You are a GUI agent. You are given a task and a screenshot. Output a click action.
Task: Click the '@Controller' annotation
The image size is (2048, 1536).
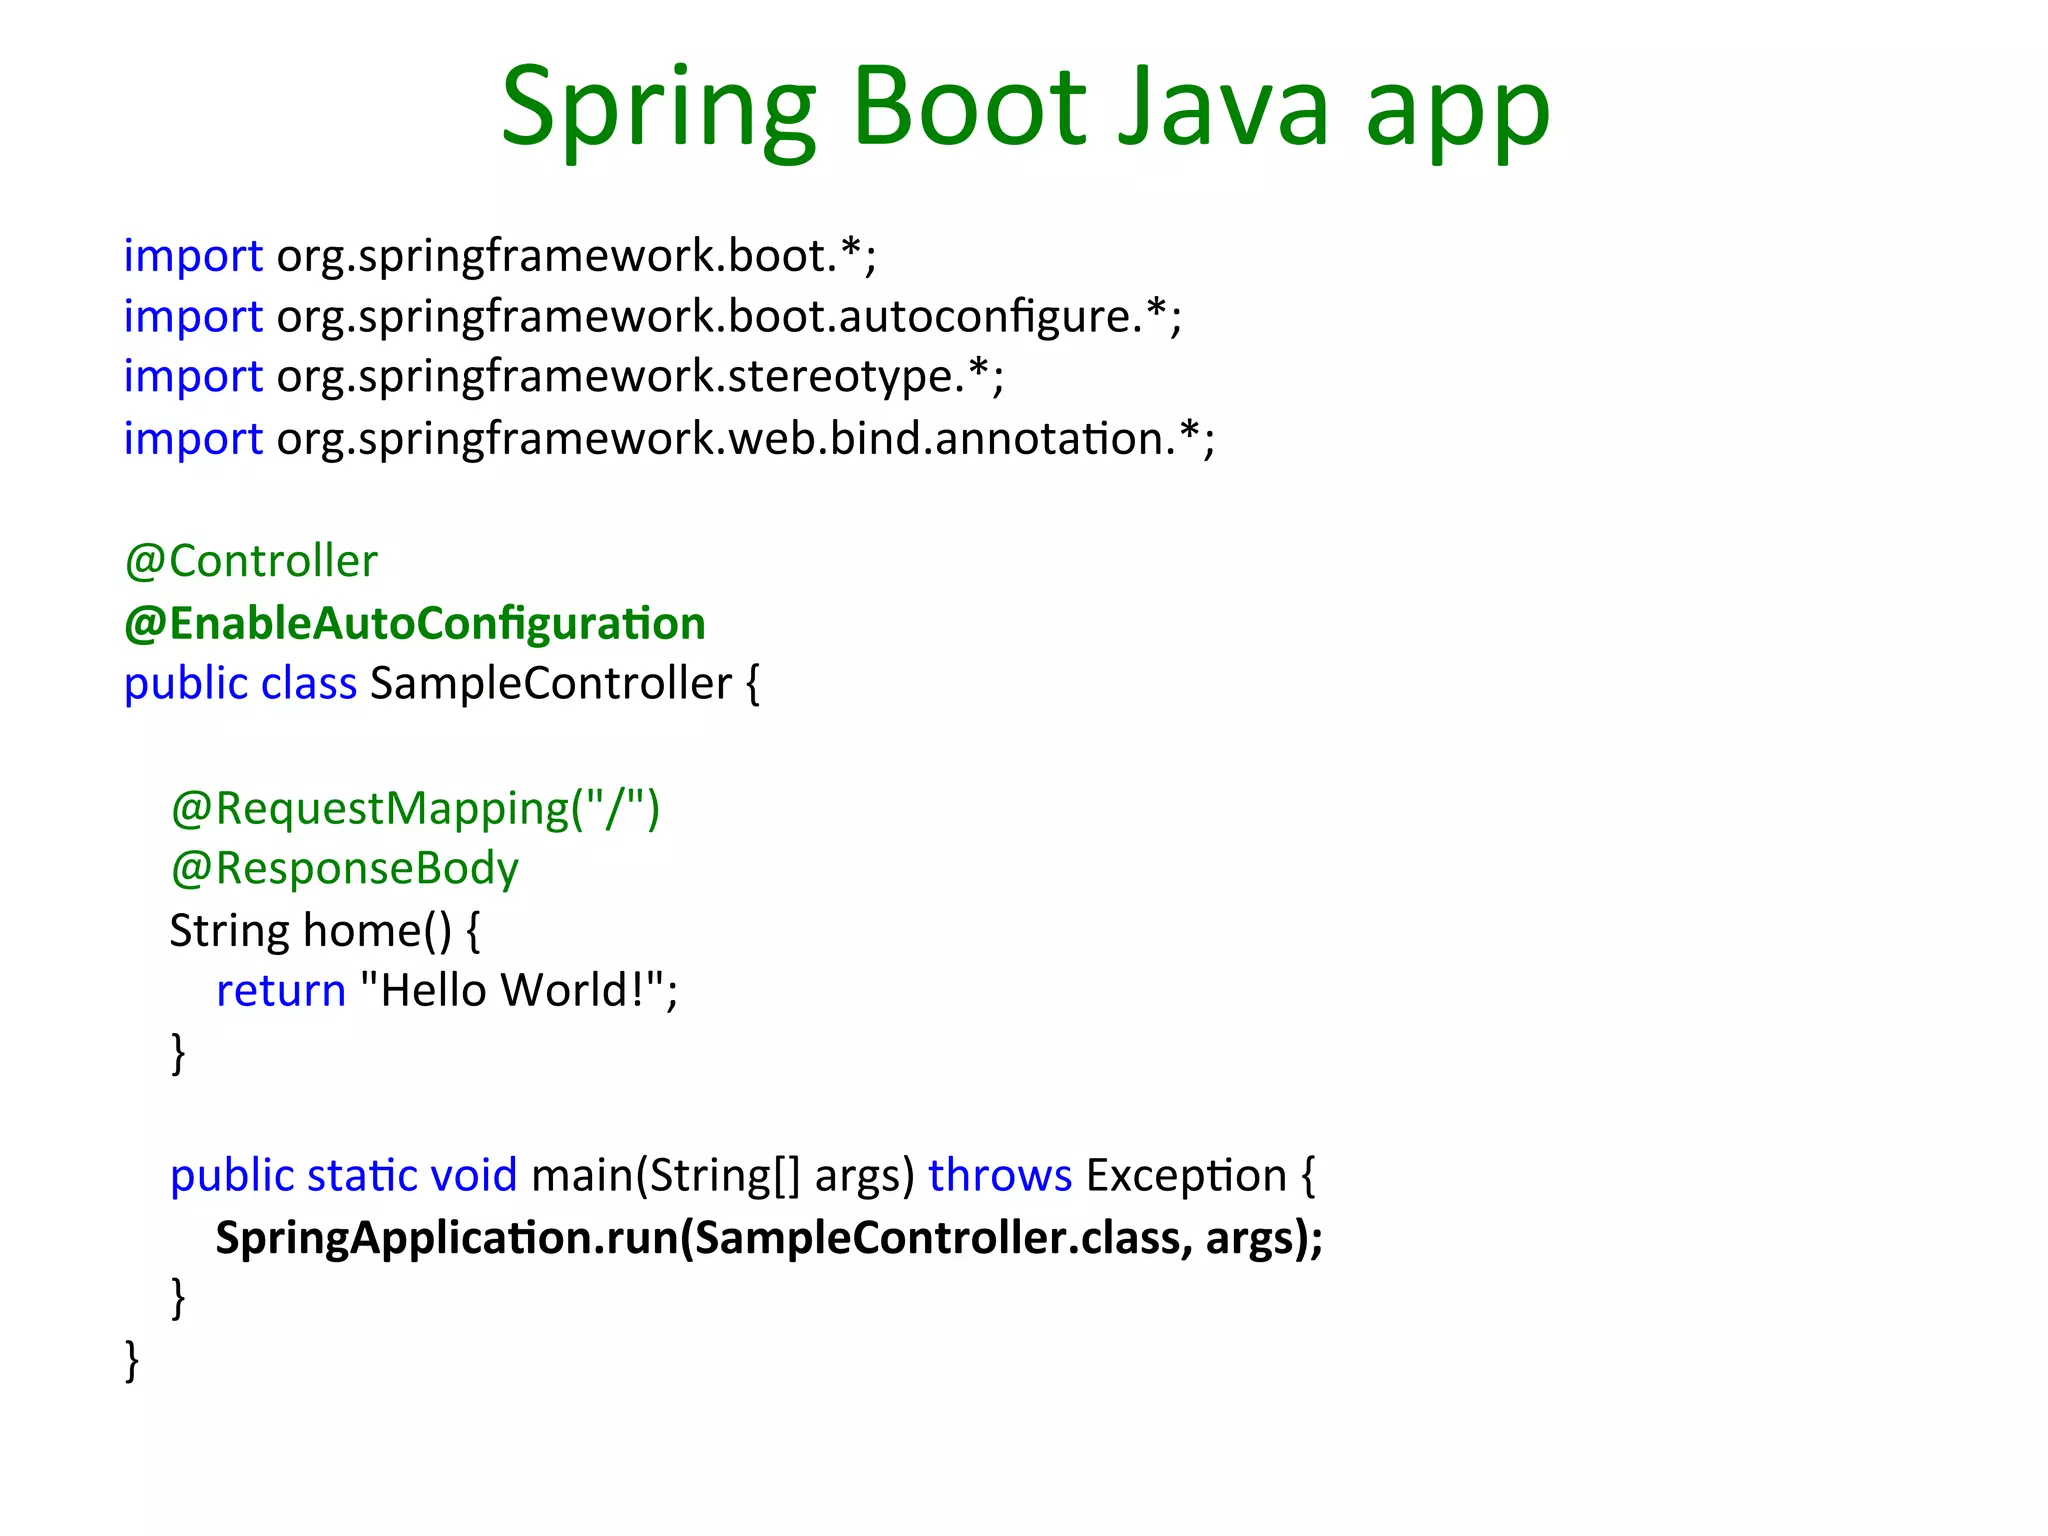251,561
